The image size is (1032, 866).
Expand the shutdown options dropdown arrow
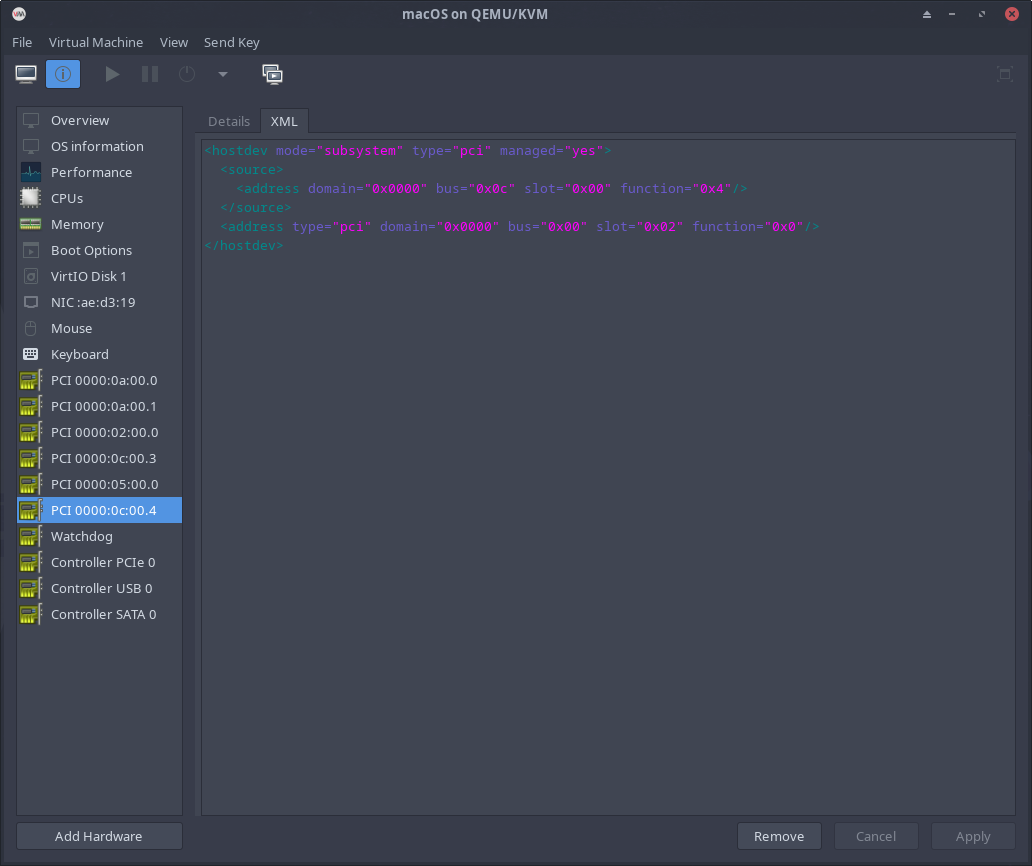point(222,74)
